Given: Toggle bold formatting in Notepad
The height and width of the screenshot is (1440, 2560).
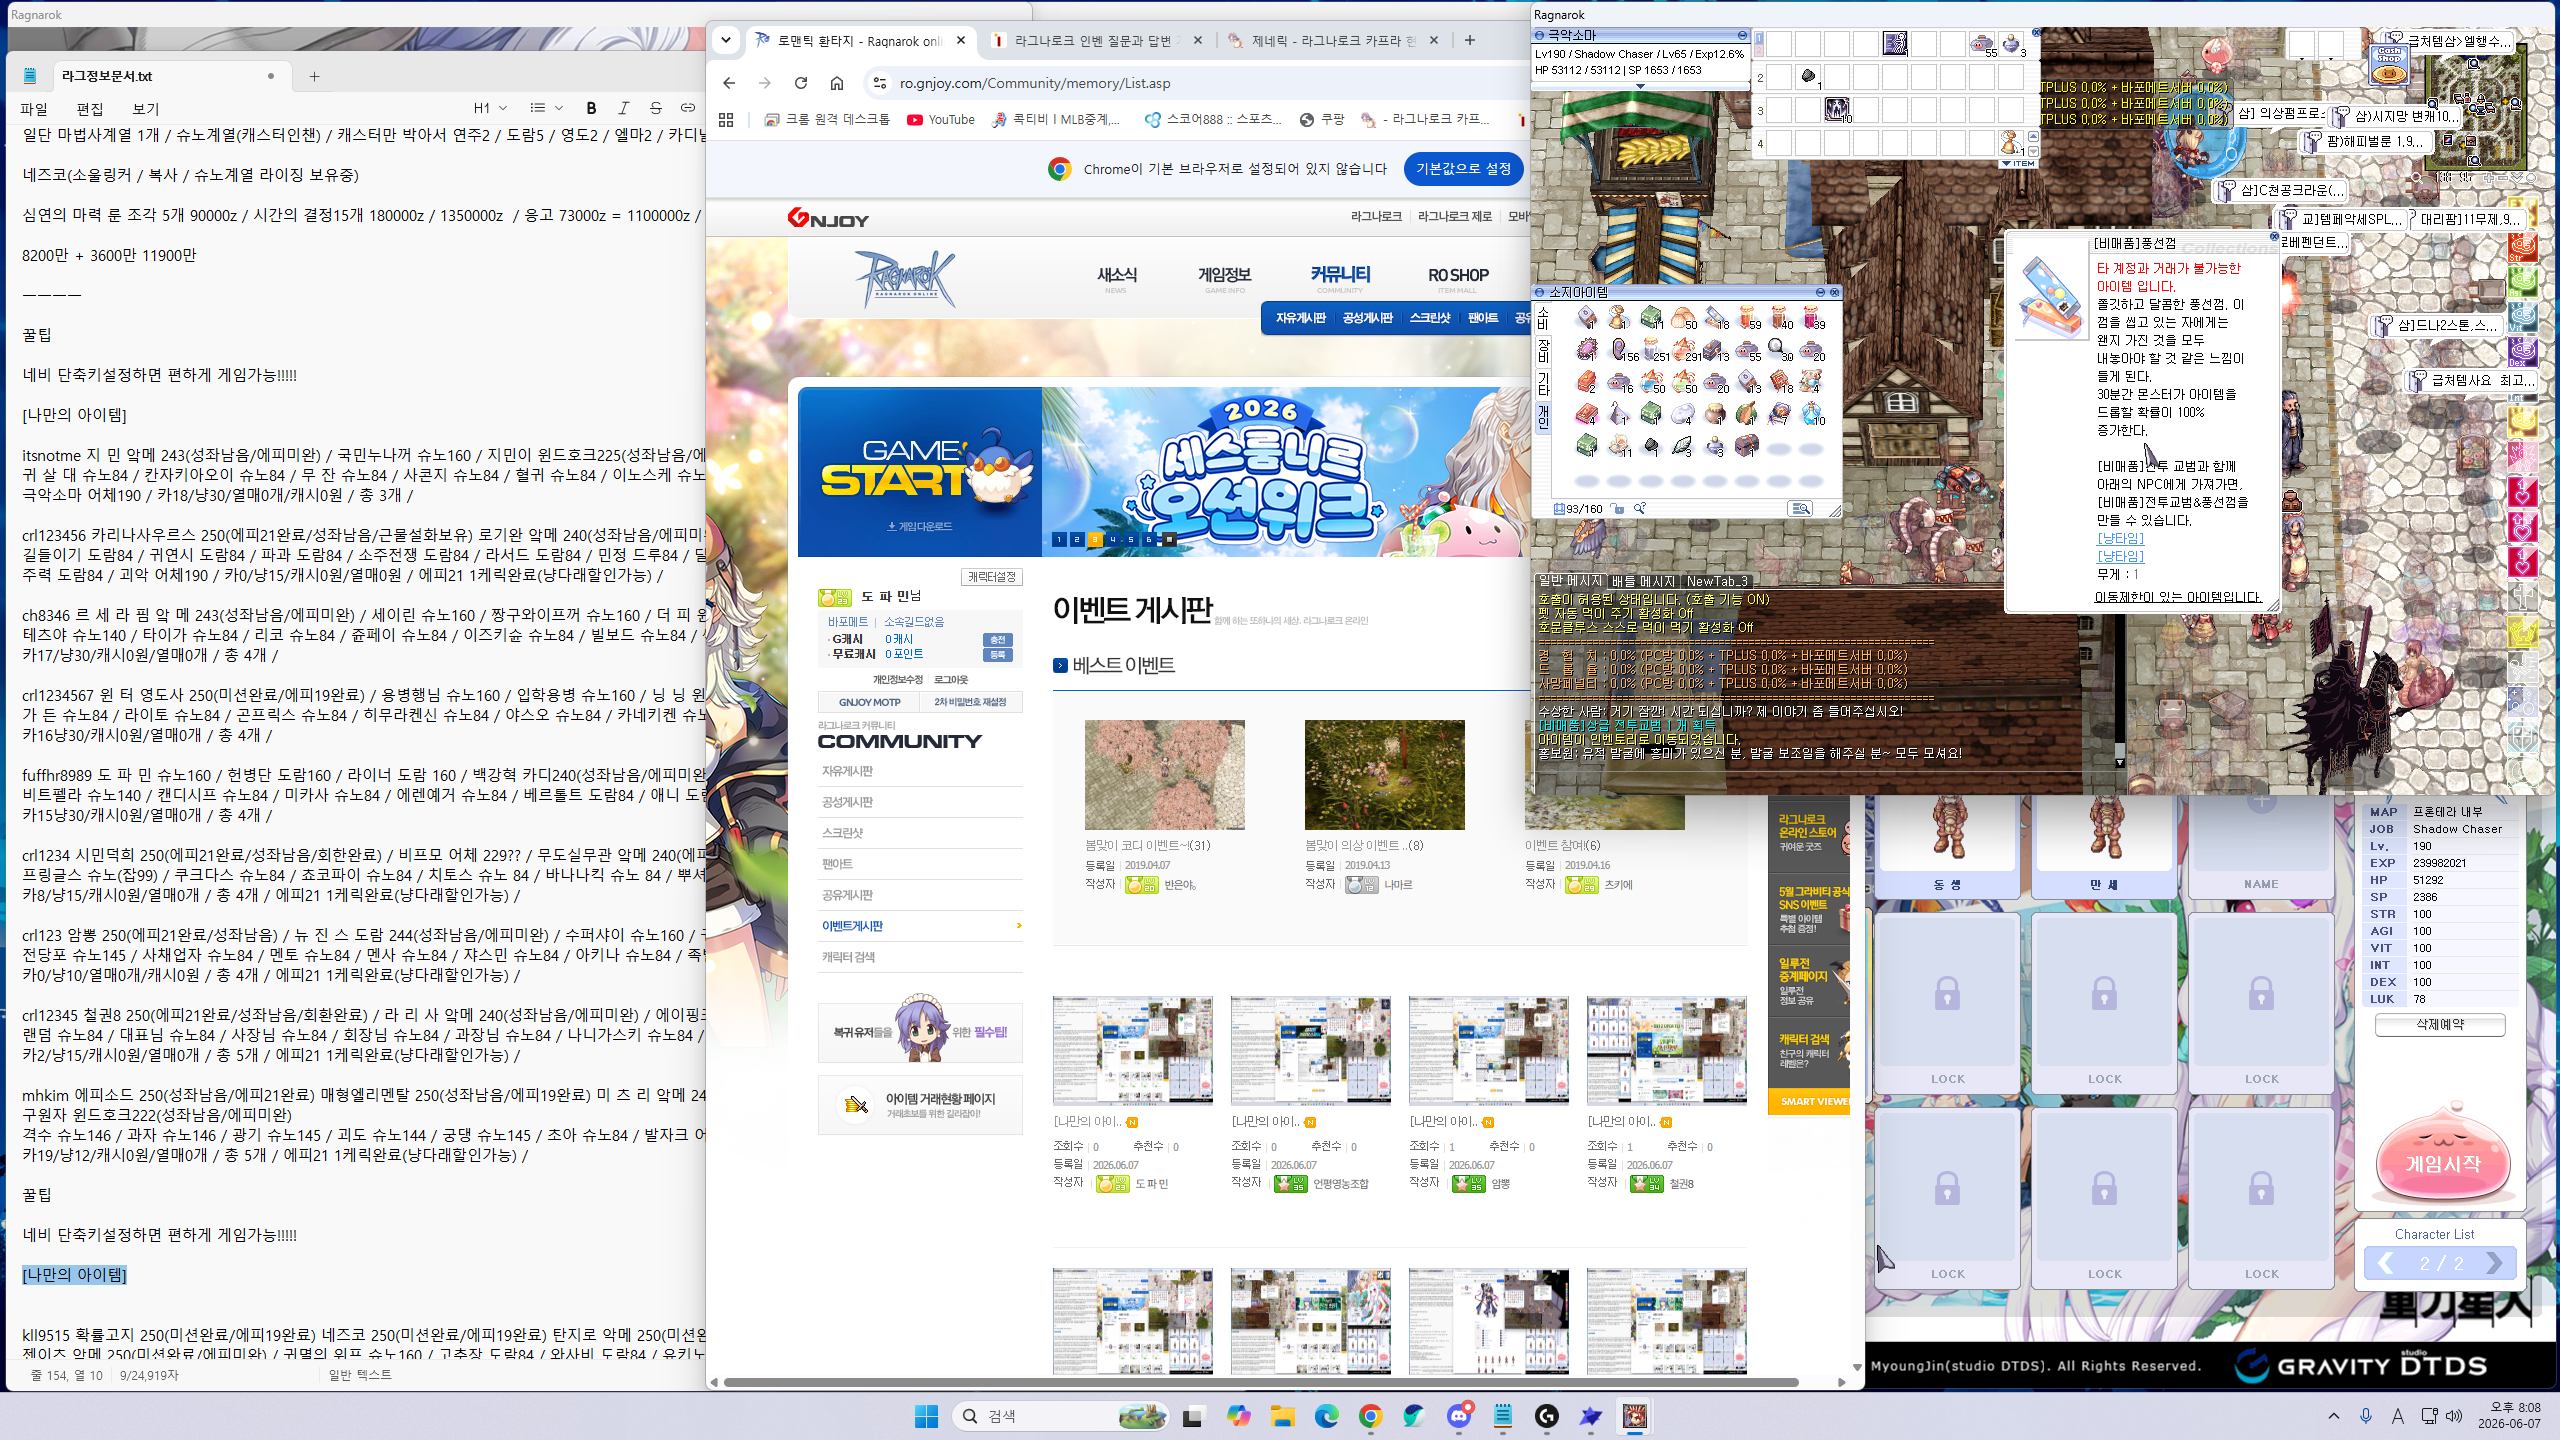Looking at the screenshot, I should (x=591, y=108).
